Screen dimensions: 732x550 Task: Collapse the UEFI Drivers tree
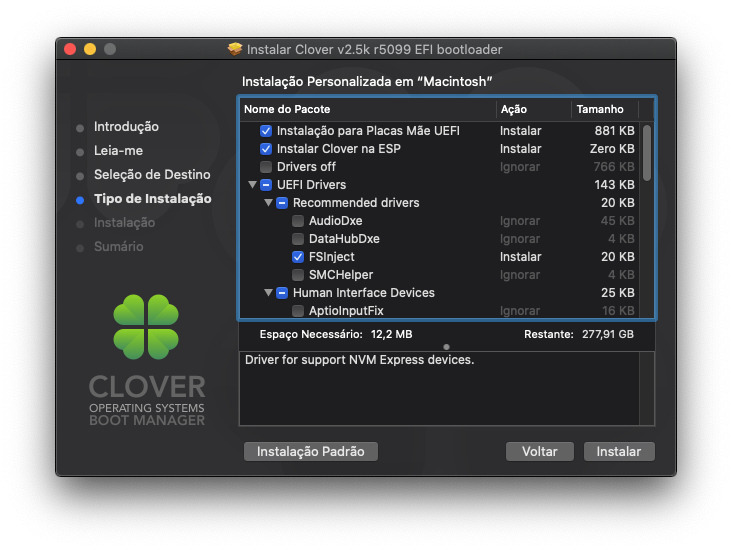click(x=252, y=185)
